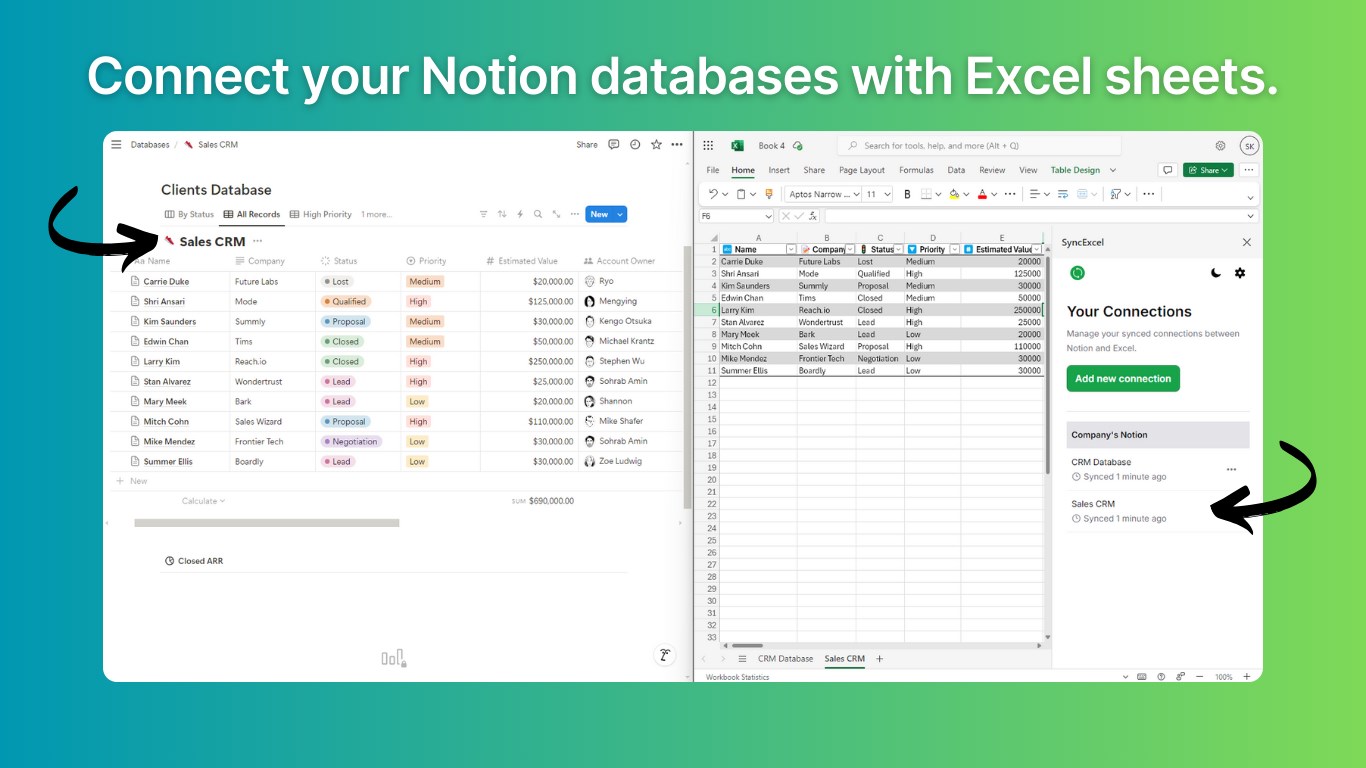Open Notion sidebar hamburger menu
The height and width of the screenshot is (768, 1366).
click(x=116, y=145)
